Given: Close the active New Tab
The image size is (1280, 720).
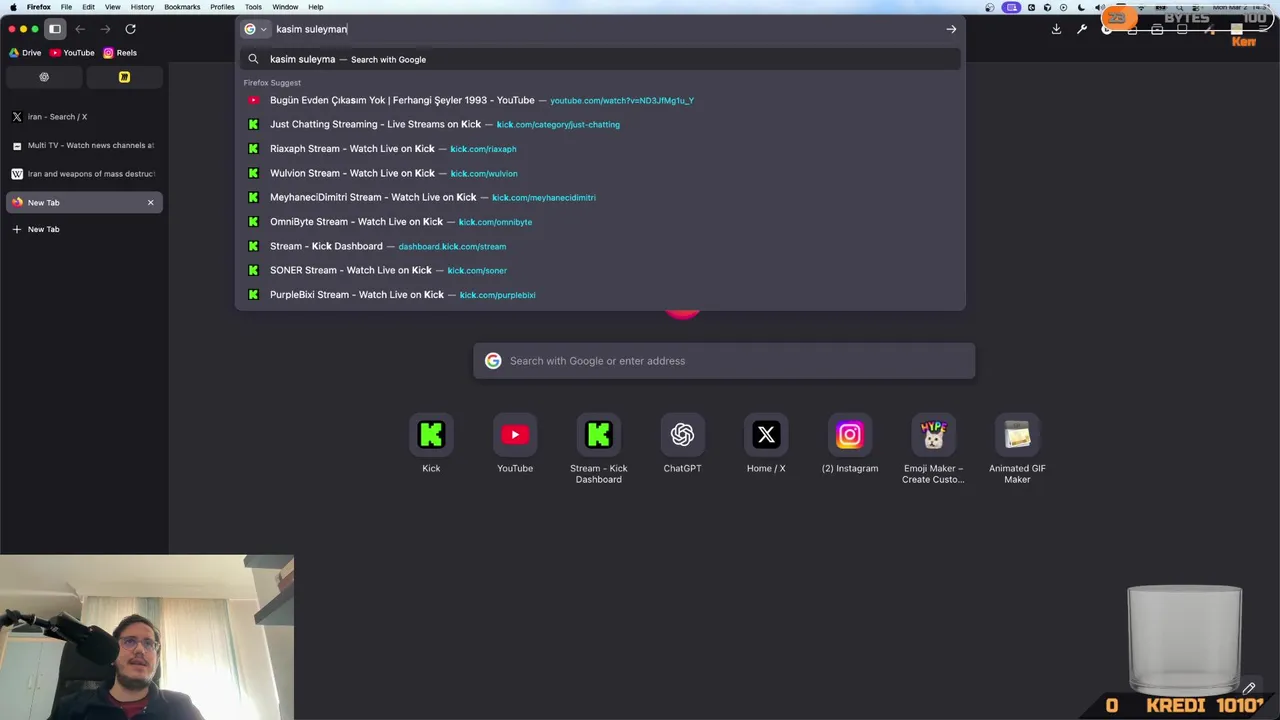Looking at the screenshot, I should click(151, 202).
